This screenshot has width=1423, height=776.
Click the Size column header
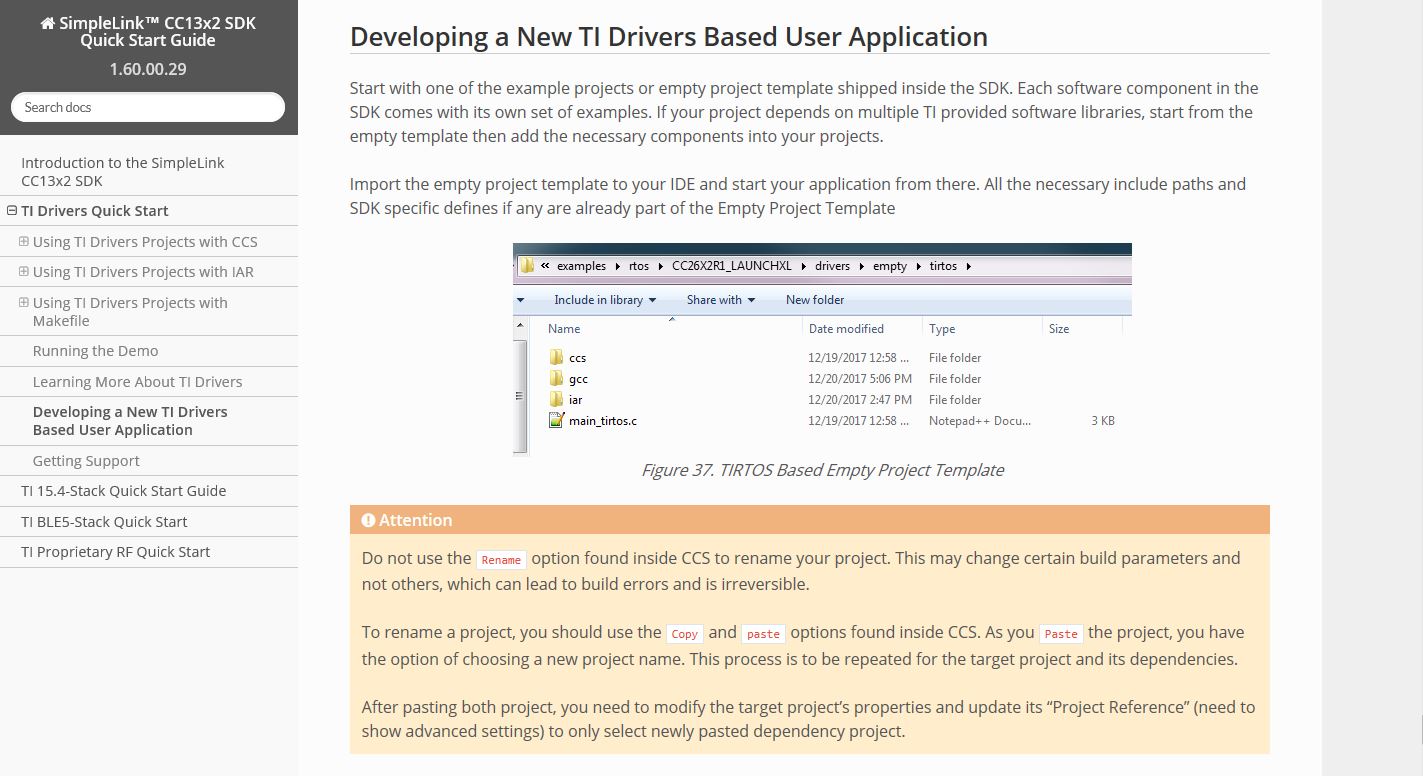(1059, 329)
